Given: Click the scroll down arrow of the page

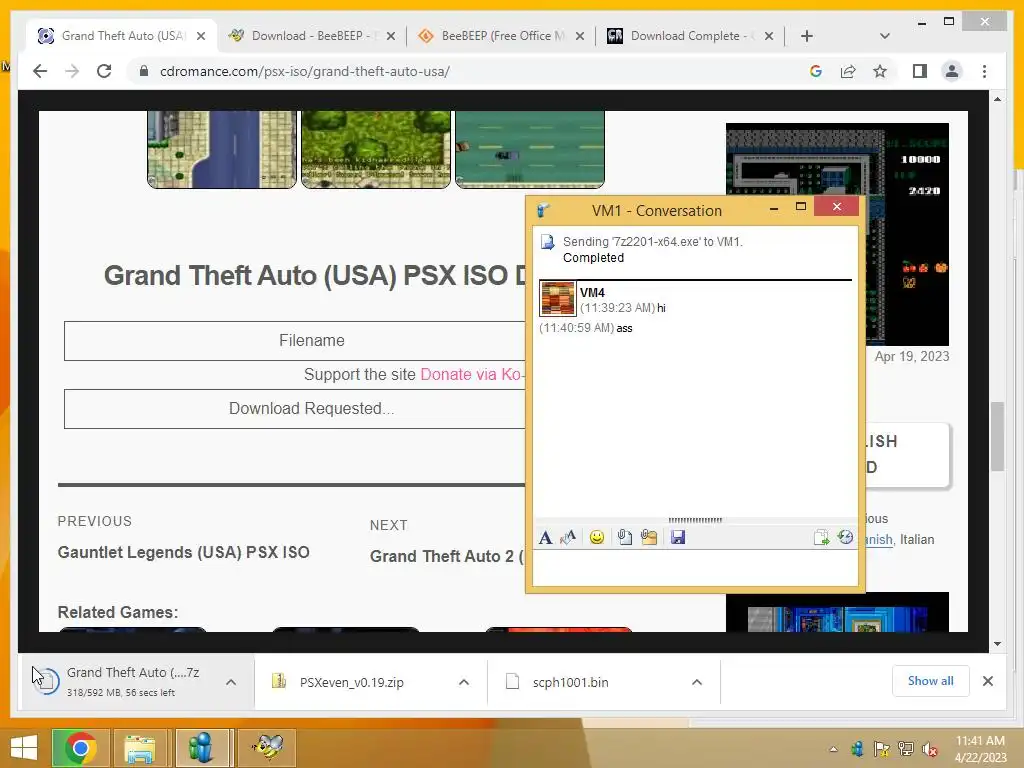Looking at the screenshot, I should 997,644.
